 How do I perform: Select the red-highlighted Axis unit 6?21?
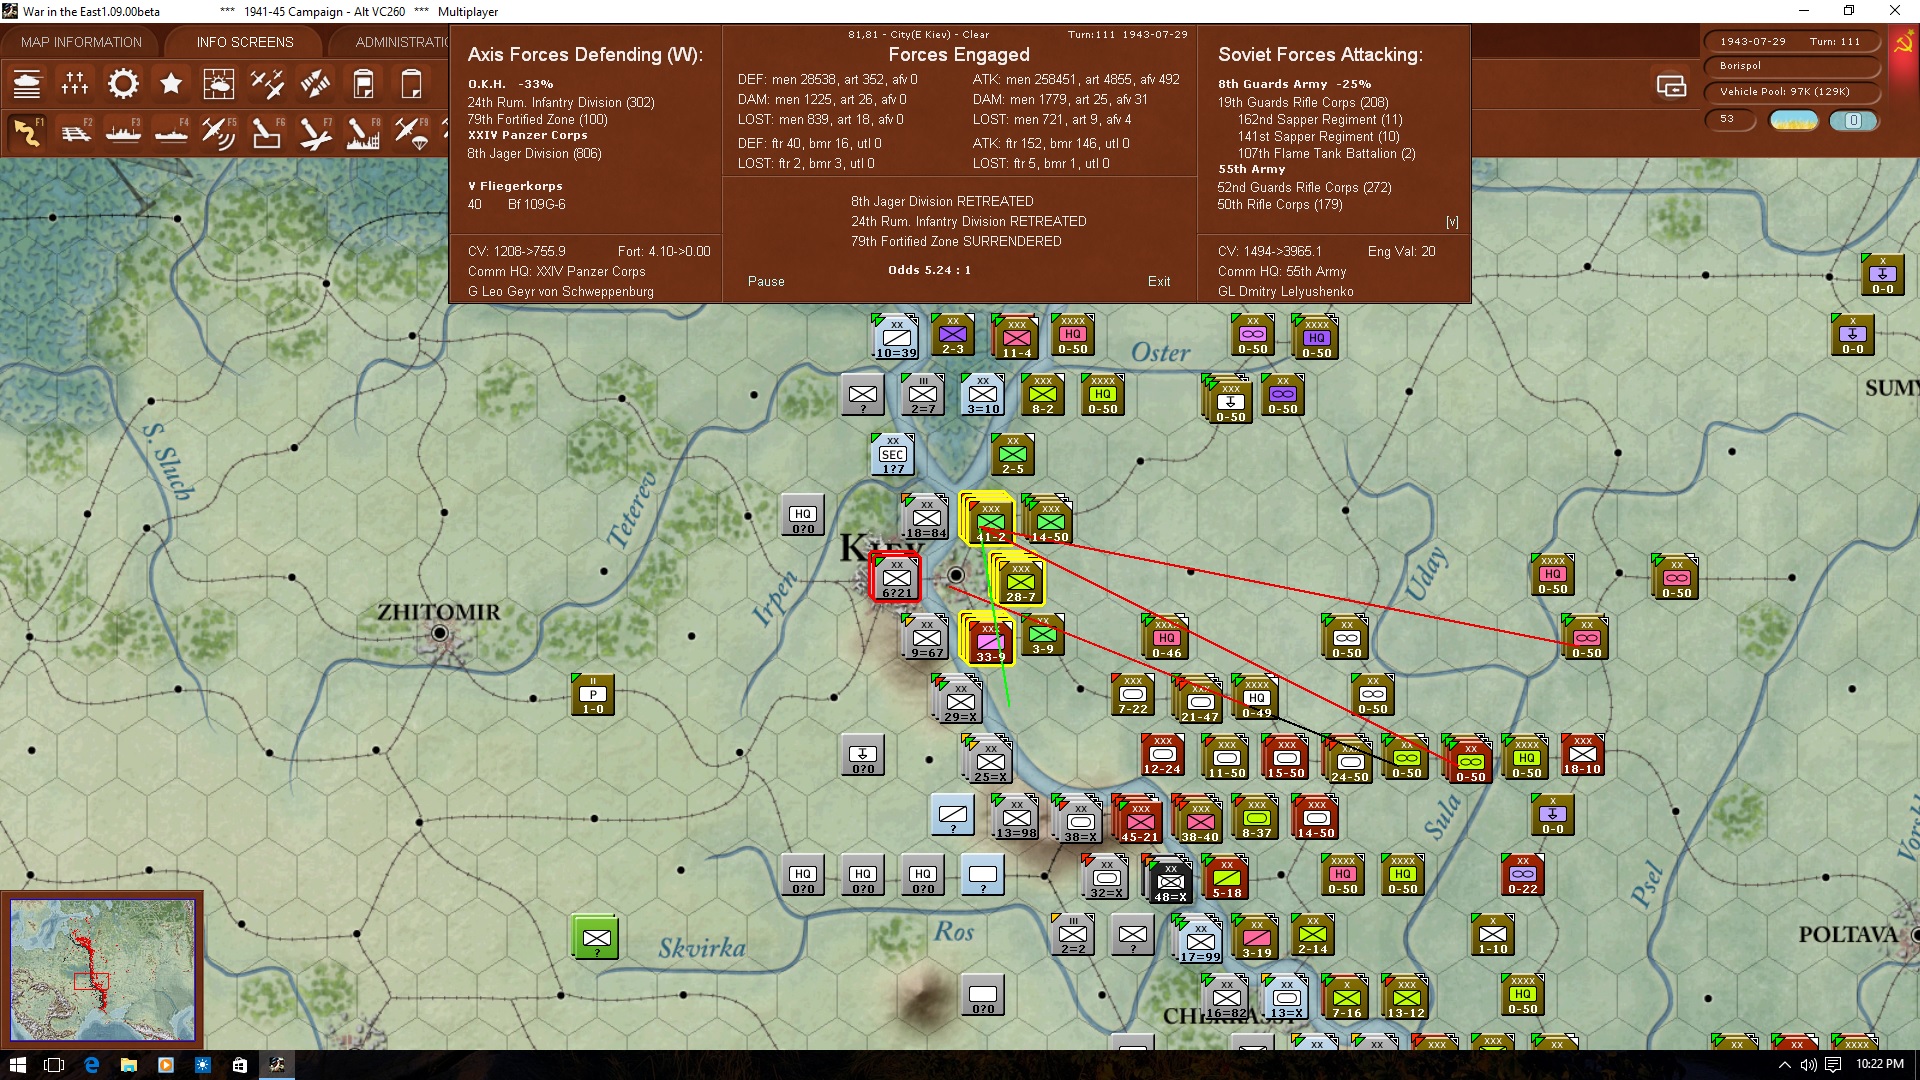[896, 577]
